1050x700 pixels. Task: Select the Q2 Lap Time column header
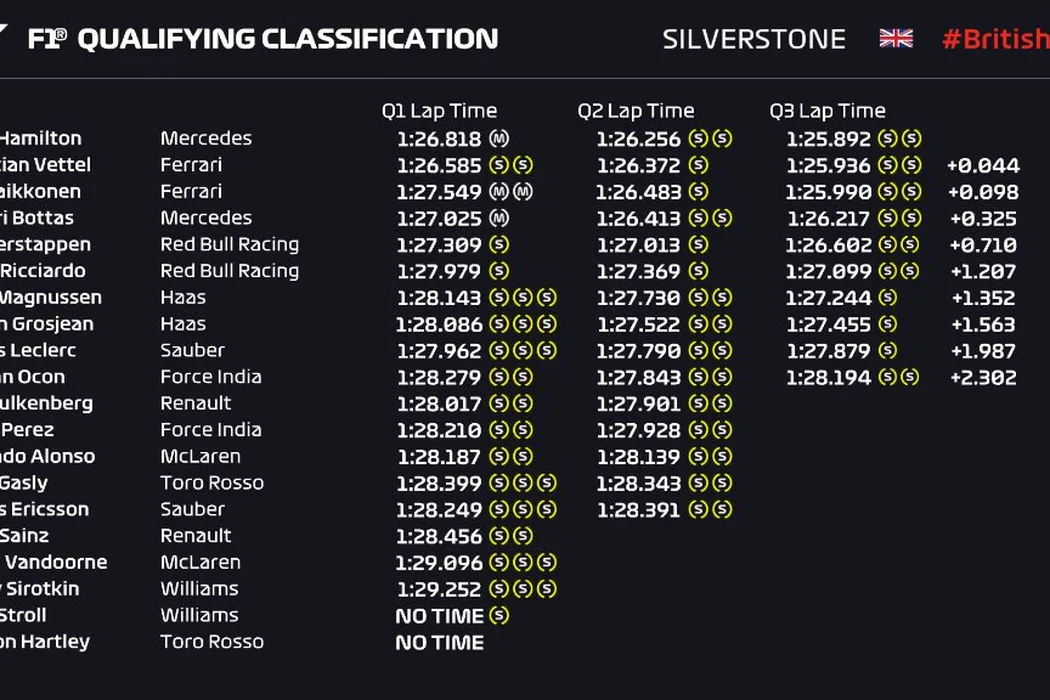click(x=636, y=111)
